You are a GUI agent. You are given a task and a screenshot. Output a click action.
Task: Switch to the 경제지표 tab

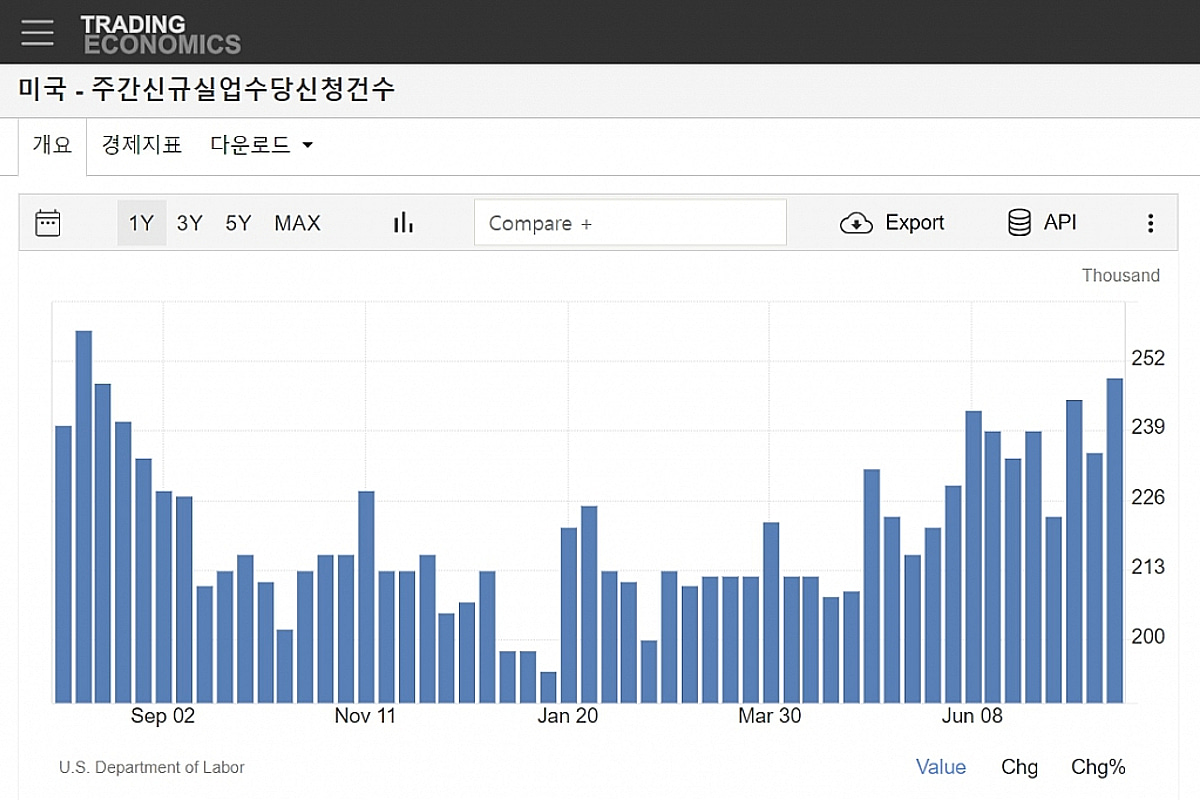click(141, 145)
